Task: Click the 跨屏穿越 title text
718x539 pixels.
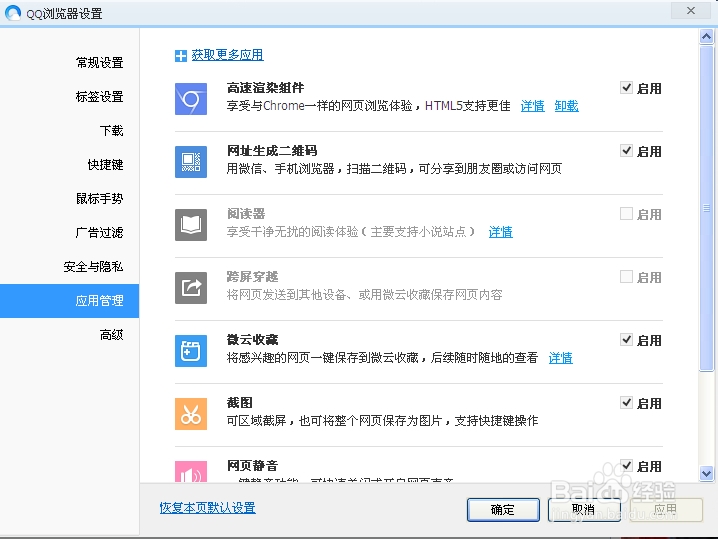Action: (252, 277)
